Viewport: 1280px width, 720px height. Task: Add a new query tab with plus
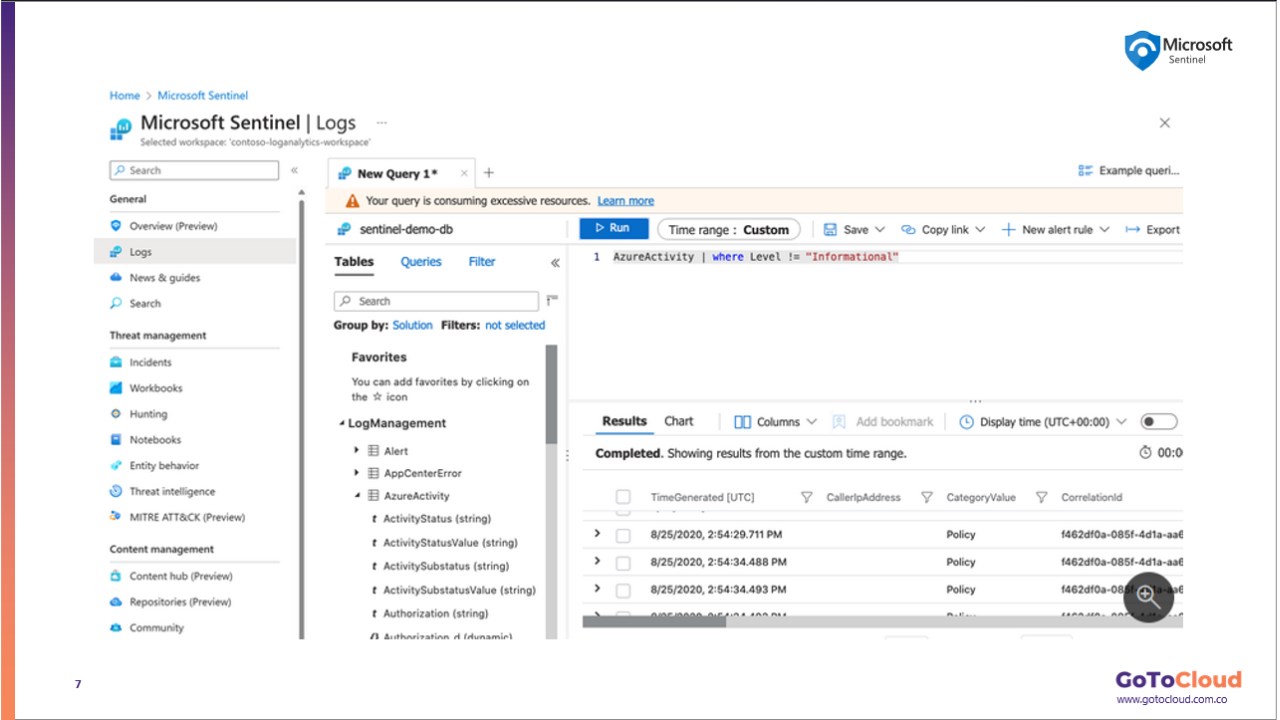[x=489, y=173]
